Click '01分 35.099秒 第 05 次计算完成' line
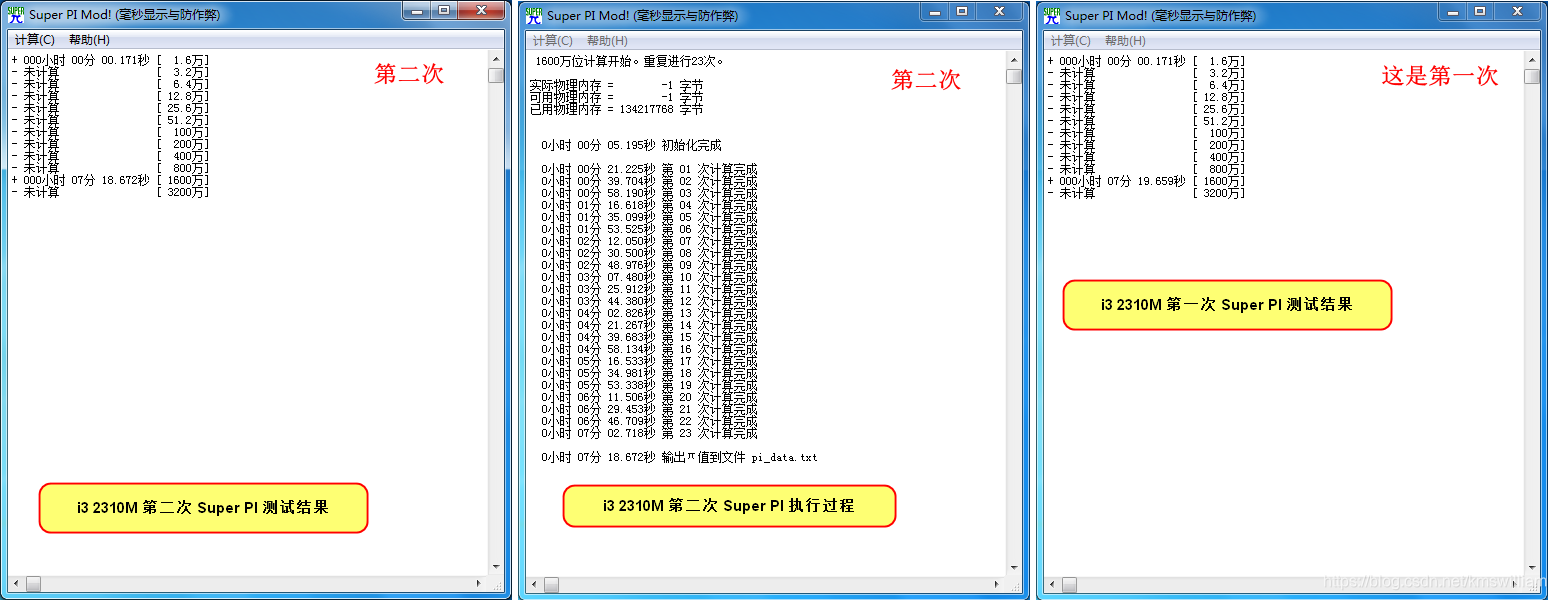This screenshot has height=600, width=1557. pyautogui.click(x=649, y=218)
